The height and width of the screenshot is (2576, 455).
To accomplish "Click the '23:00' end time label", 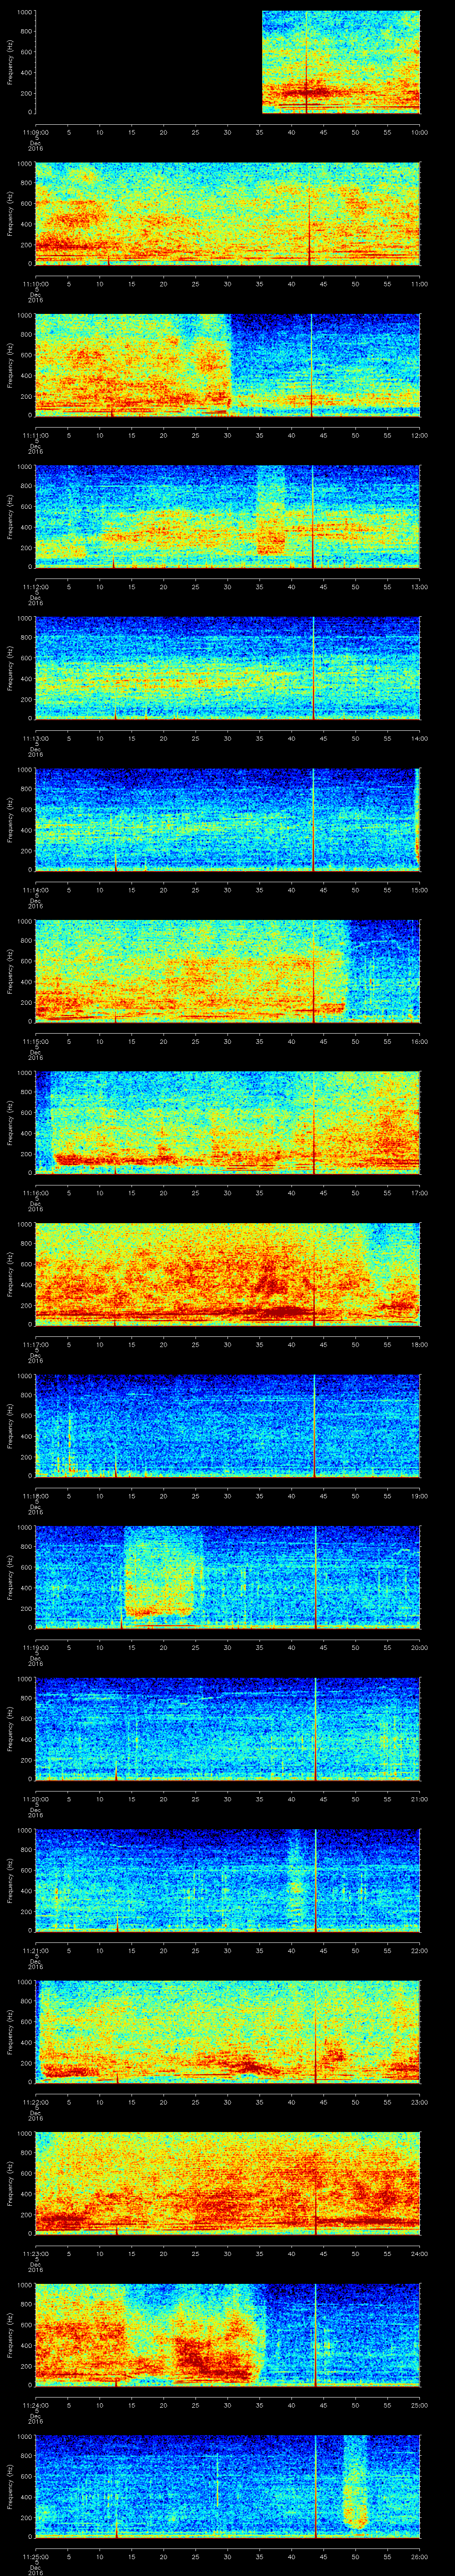I will pos(419,2101).
